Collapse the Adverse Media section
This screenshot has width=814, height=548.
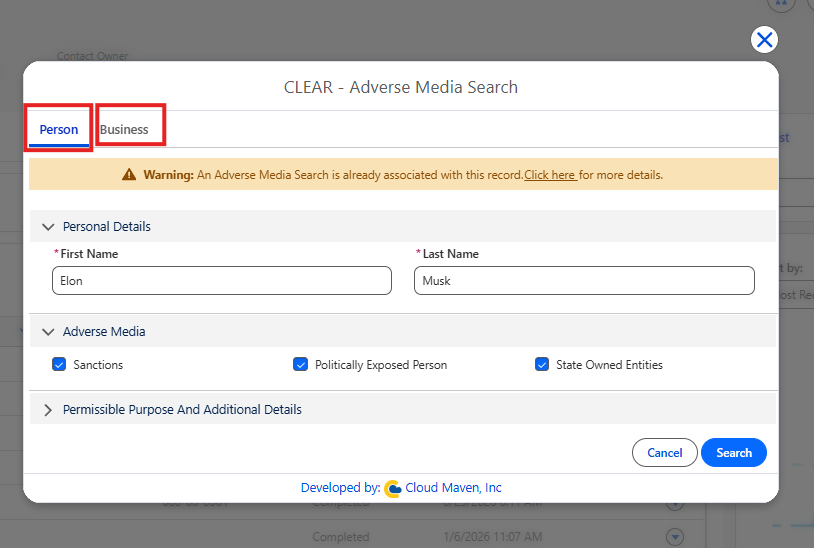click(48, 332)
